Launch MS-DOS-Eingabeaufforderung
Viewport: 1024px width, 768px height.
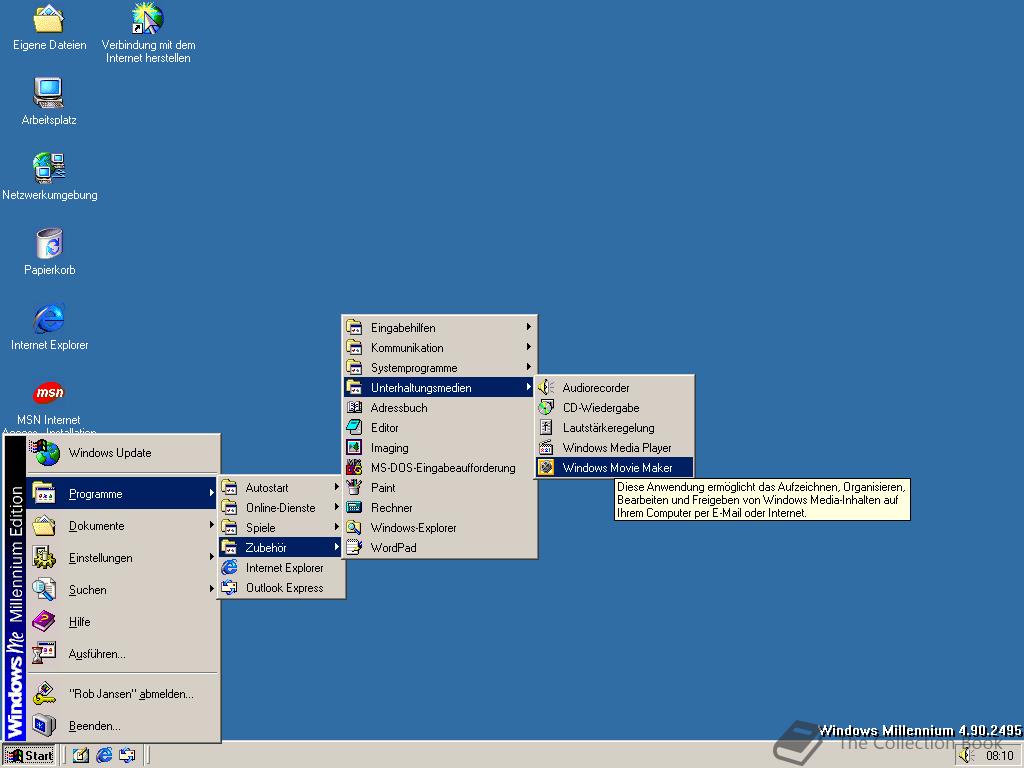coord(440,468)
